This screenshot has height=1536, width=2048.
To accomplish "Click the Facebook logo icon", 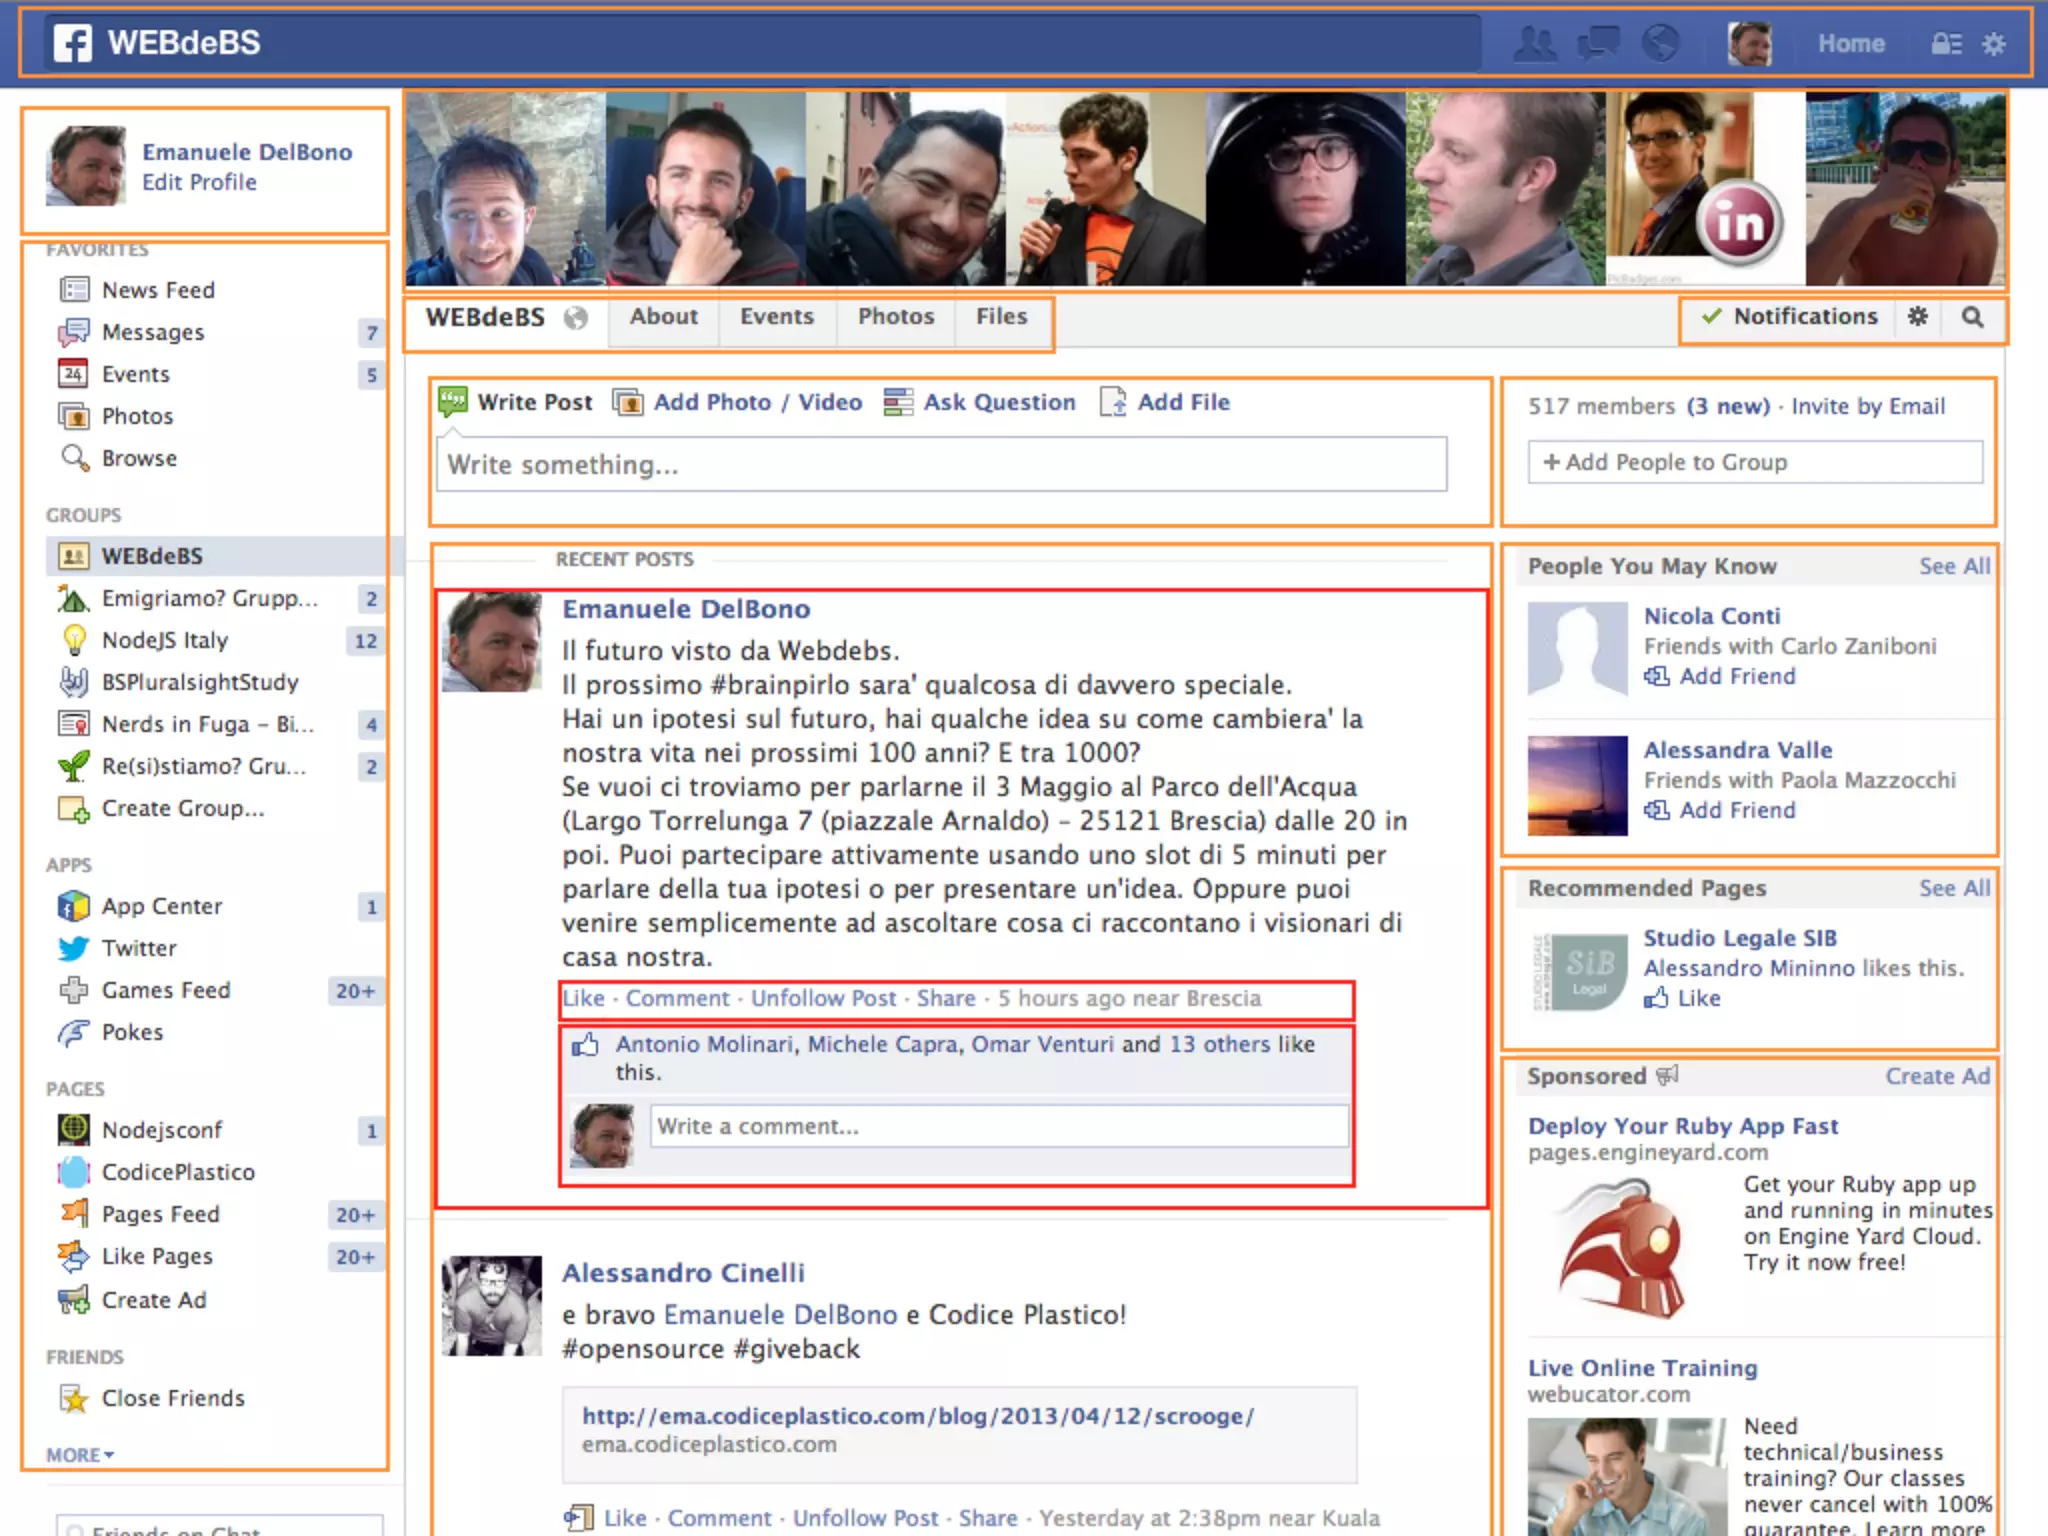I will (x=73, y=43).
